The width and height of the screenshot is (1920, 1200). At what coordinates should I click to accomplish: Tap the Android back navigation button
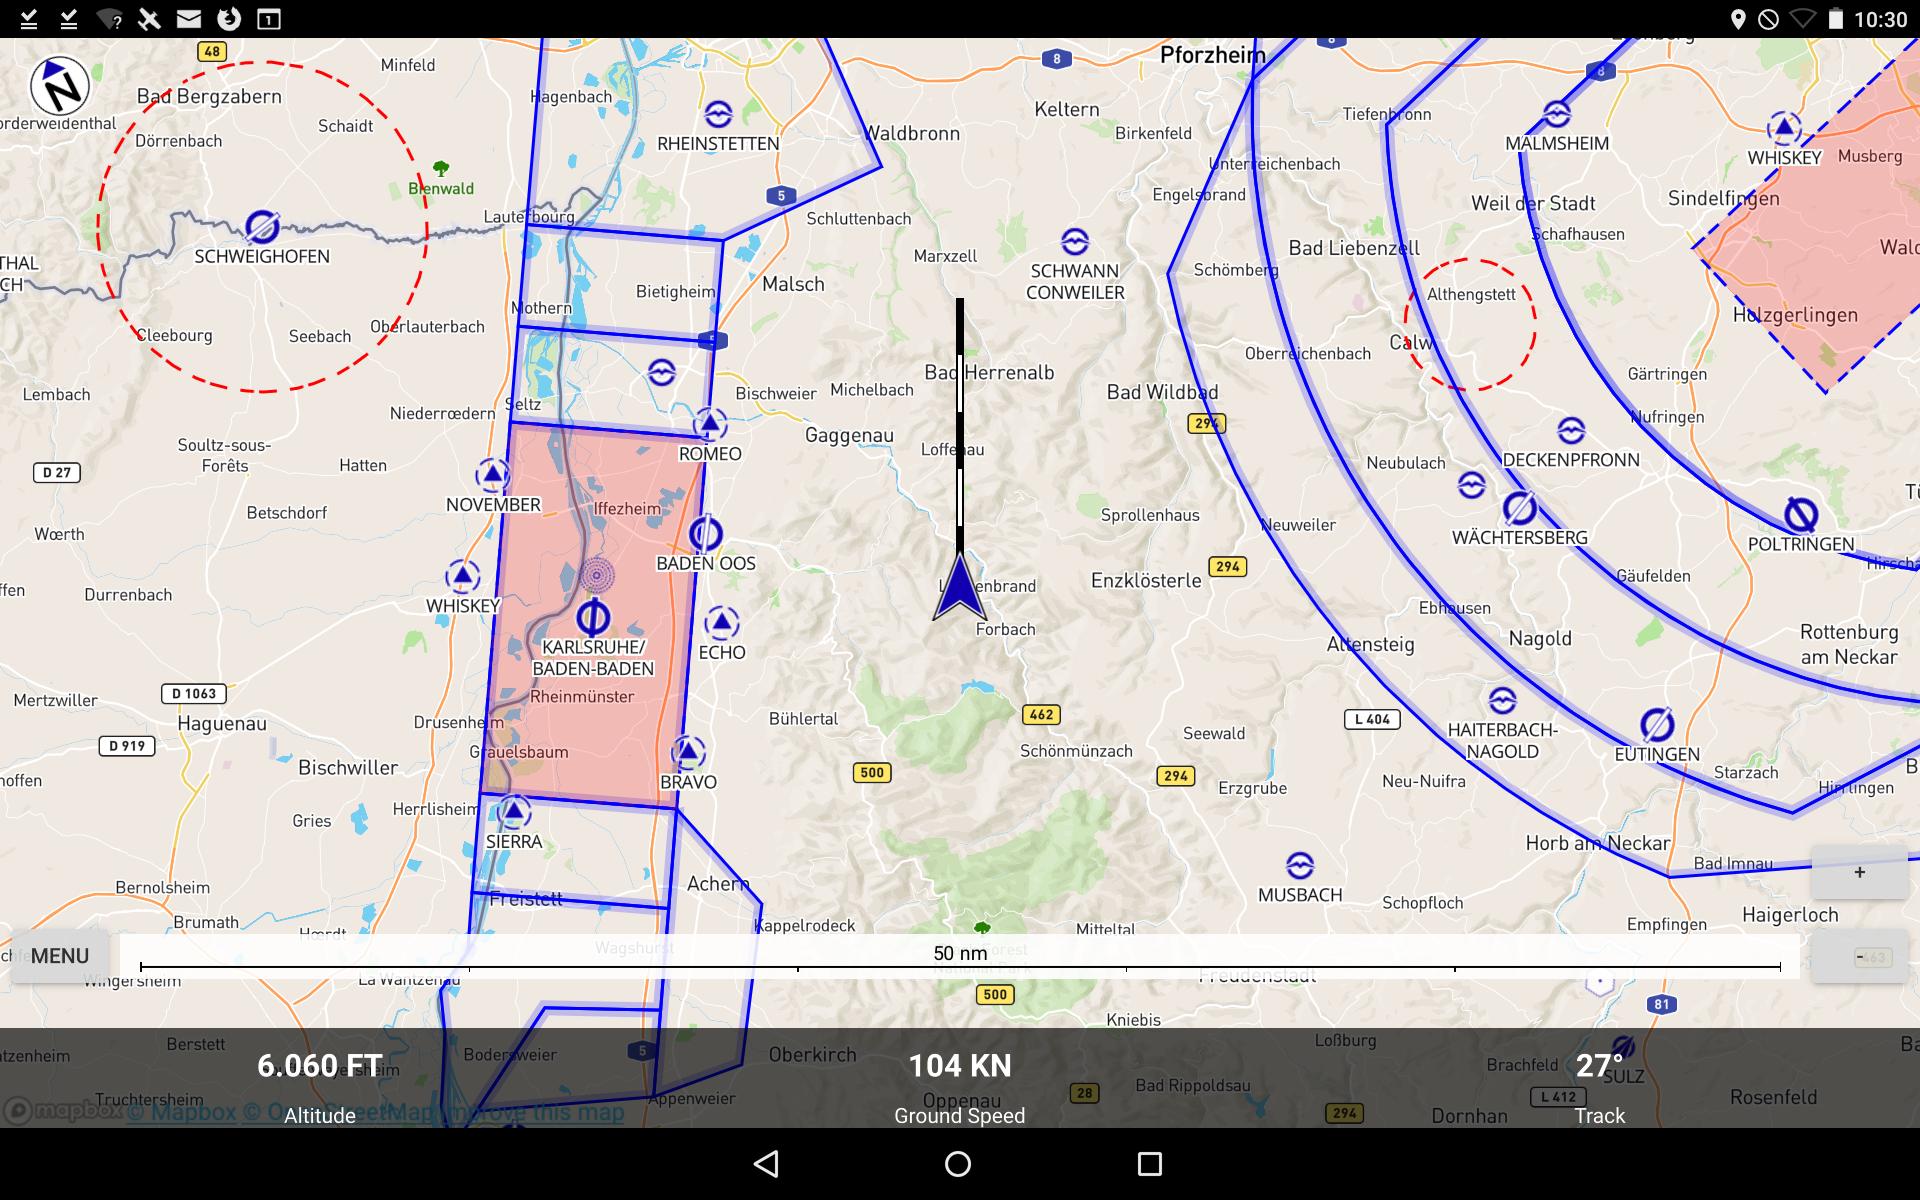pos(766,1164)
